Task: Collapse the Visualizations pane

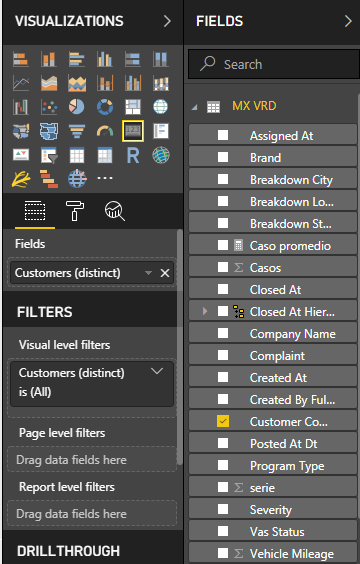Action: coord(167,21)
